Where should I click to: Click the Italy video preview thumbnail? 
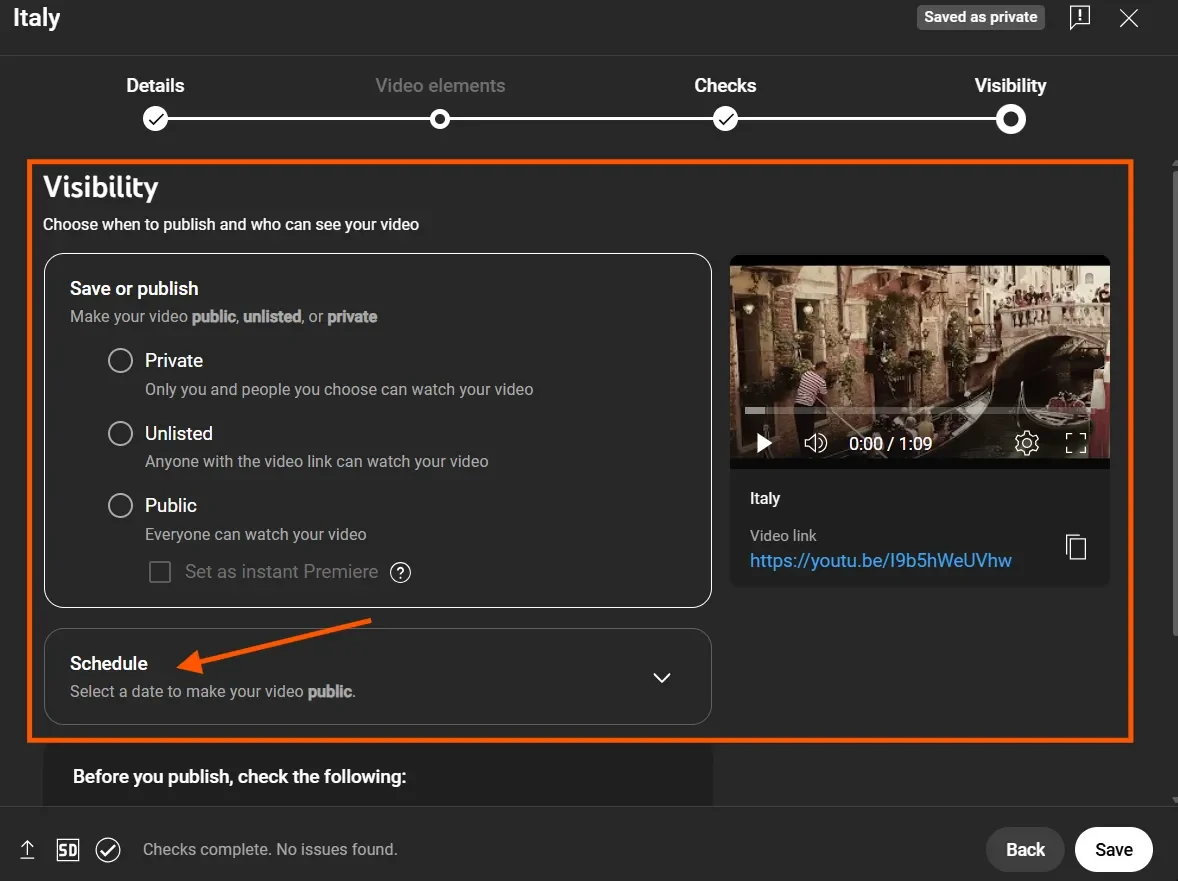[x=920, y=362]
